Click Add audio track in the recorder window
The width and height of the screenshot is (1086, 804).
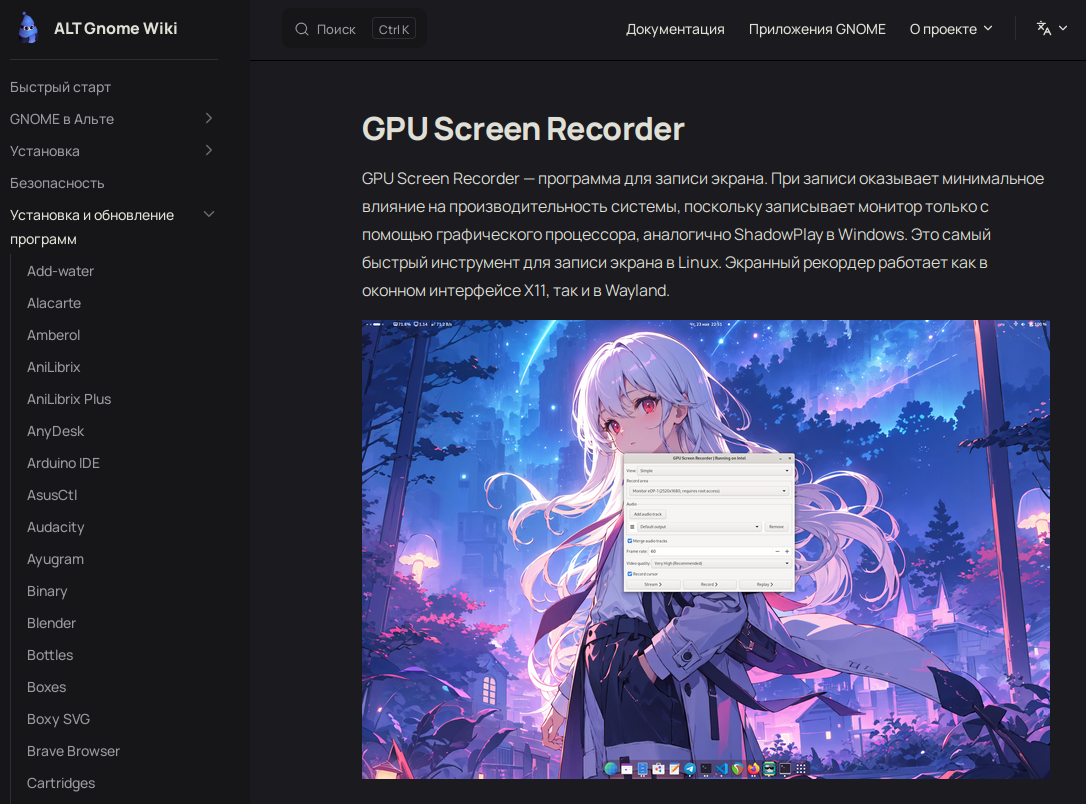648,514
